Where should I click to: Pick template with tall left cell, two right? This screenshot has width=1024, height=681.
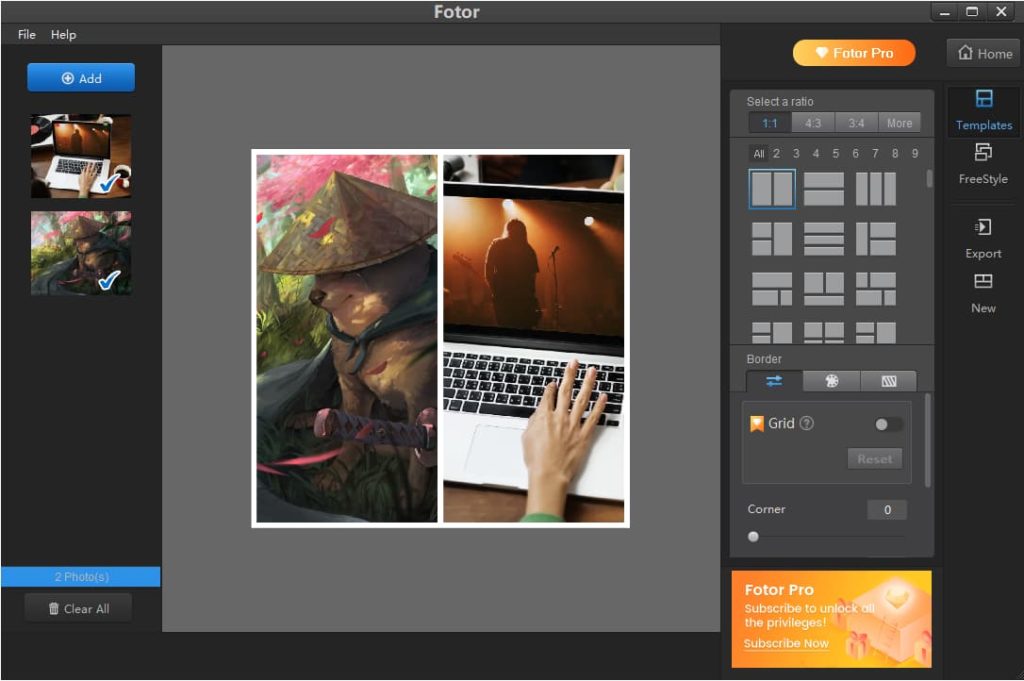(876, 239)
